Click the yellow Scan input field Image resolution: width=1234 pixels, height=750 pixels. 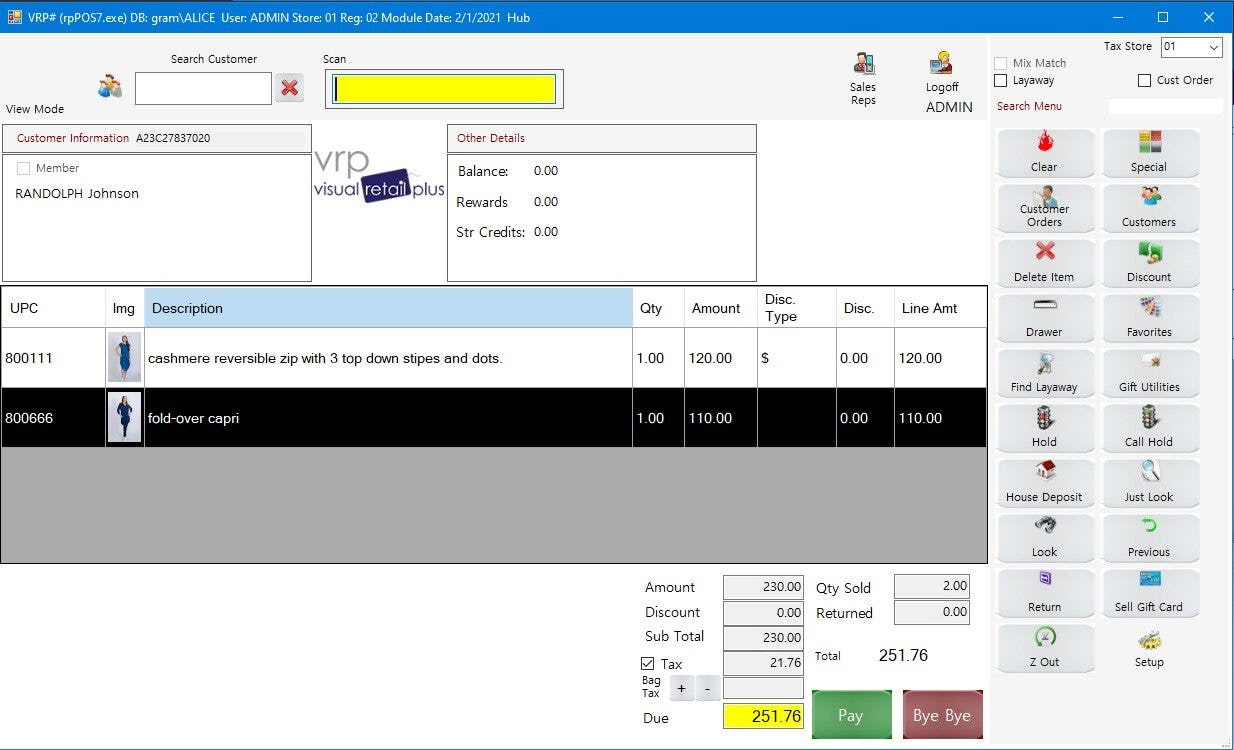(x=445, y=89)
